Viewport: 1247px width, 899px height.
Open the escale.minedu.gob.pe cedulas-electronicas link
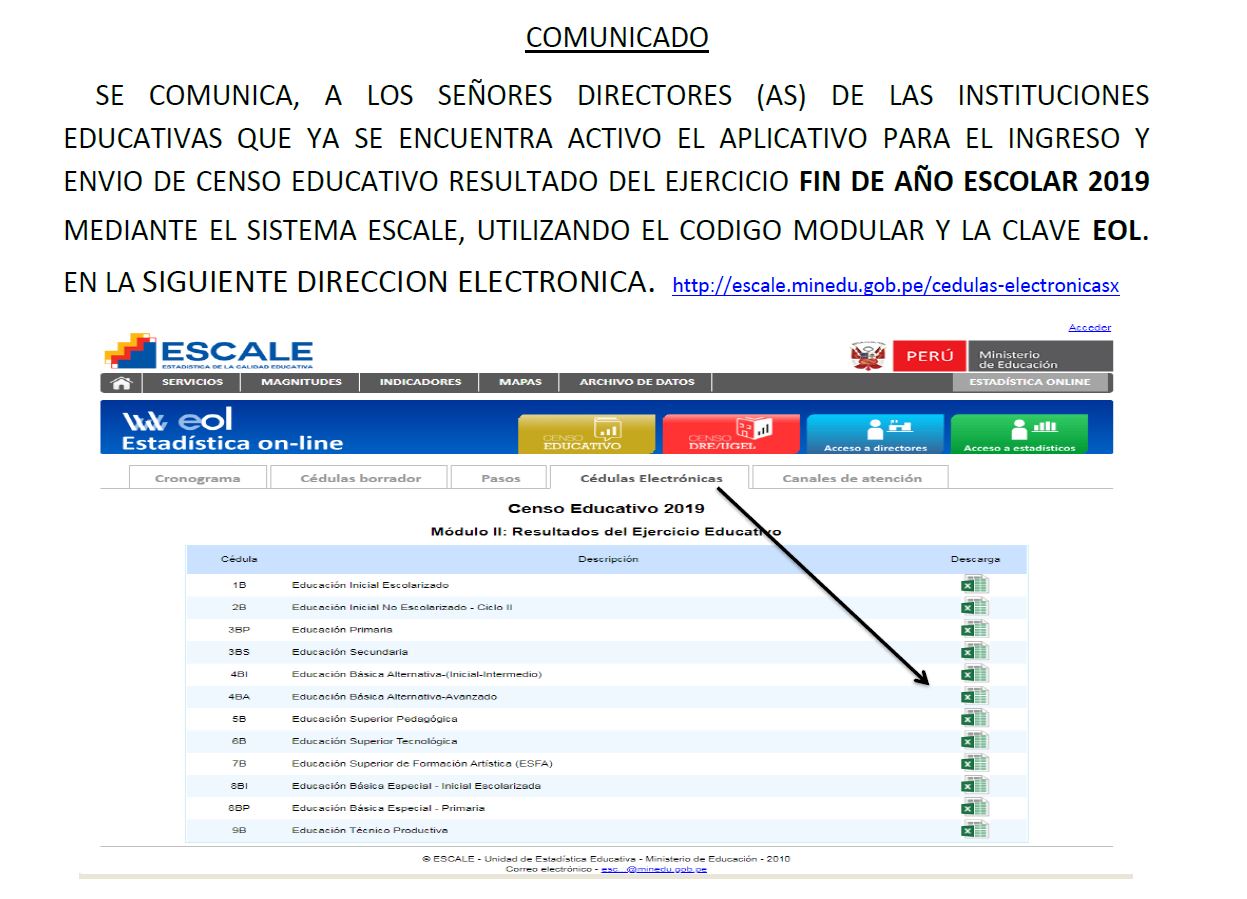coord(895,286)
